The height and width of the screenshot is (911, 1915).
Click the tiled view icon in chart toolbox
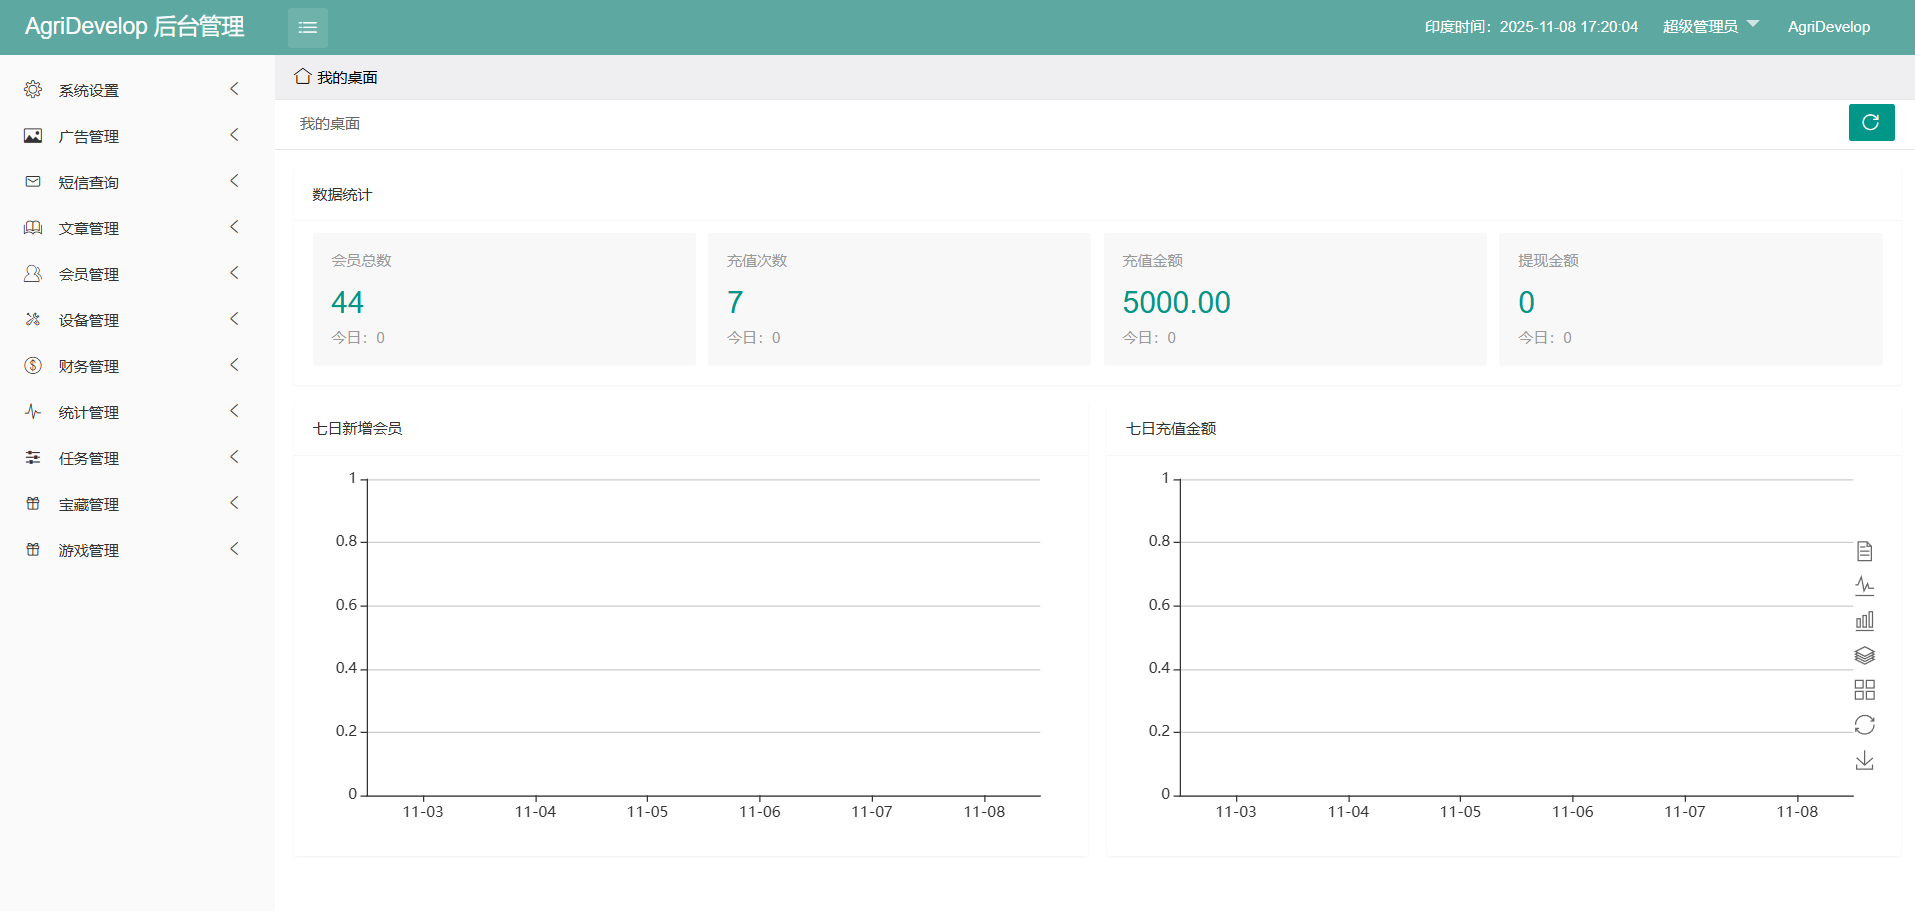[1864, 690]
